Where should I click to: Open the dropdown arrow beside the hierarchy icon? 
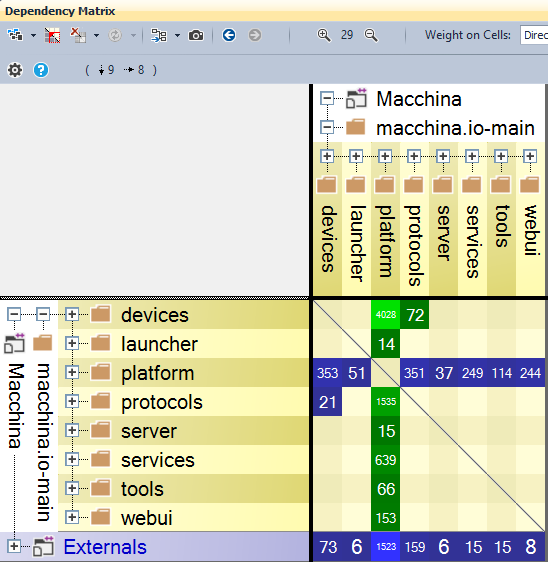tap(33, 35)
